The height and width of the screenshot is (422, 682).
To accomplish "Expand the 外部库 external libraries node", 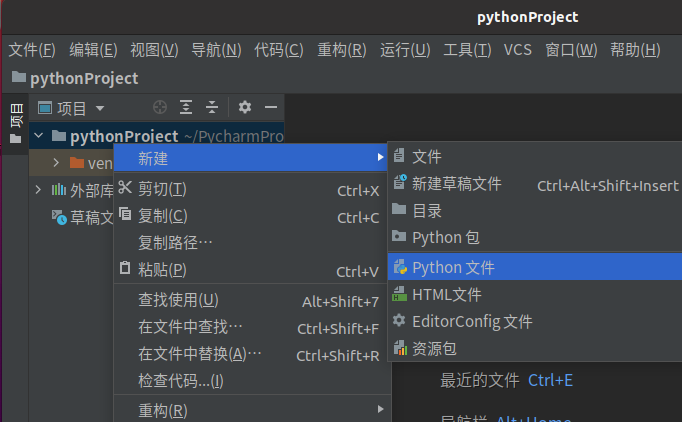I will [38, 190].
